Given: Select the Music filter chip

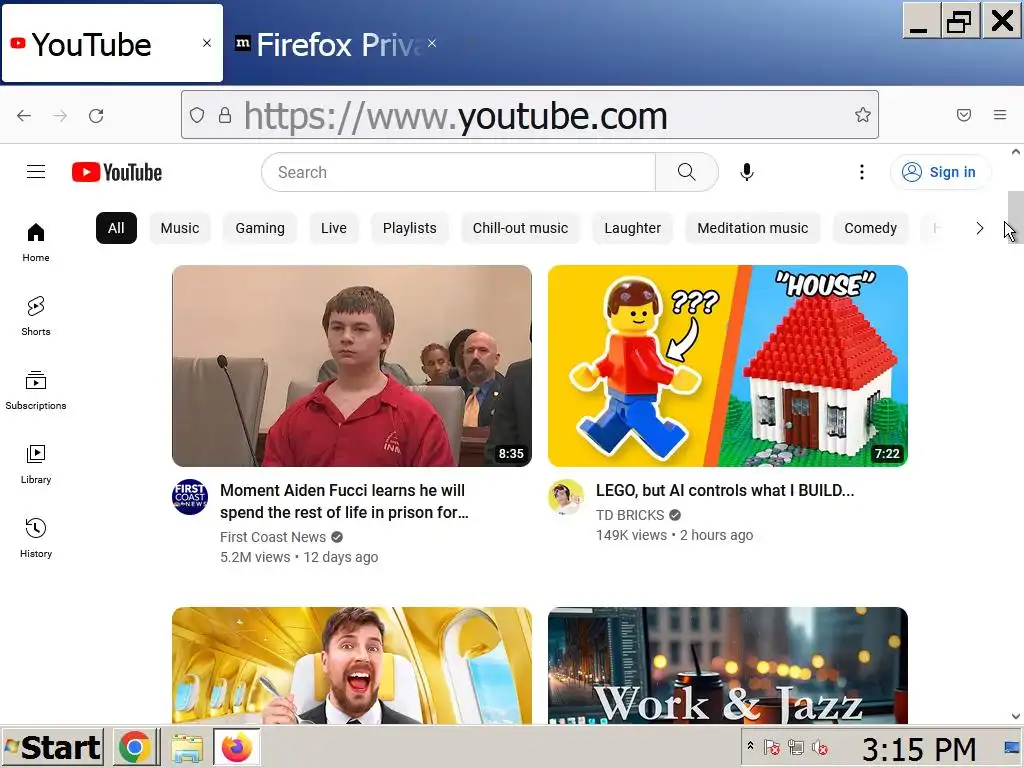Looking at the screenshot, I should [x=180, y=228].
